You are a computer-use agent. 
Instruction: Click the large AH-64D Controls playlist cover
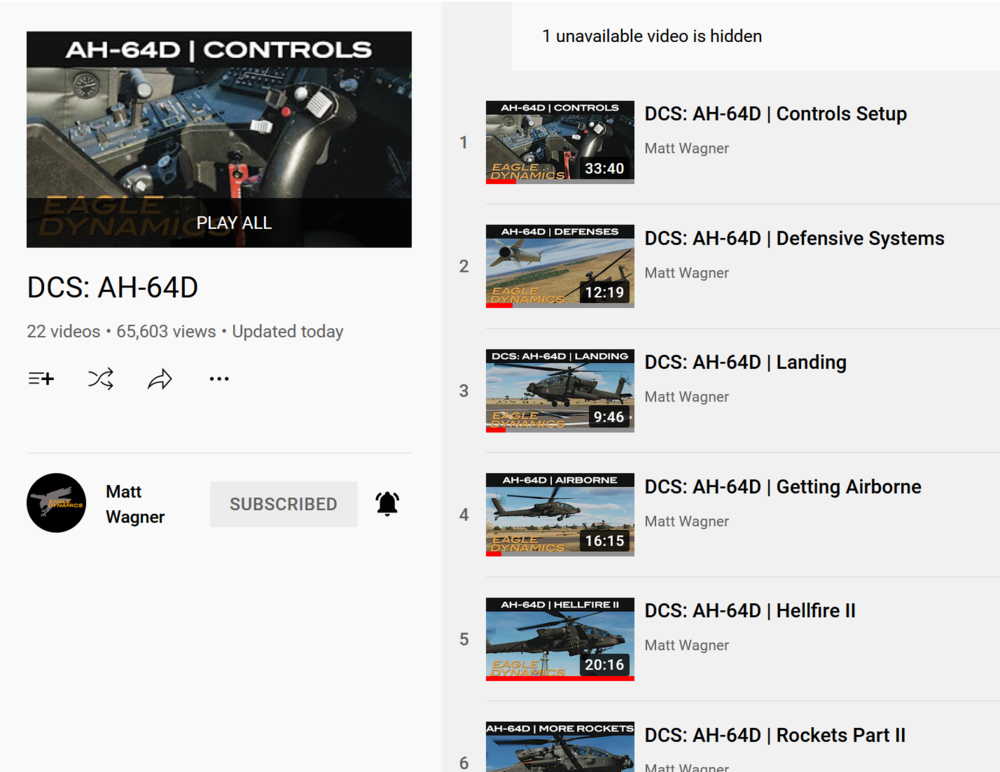tap(219, 139)
